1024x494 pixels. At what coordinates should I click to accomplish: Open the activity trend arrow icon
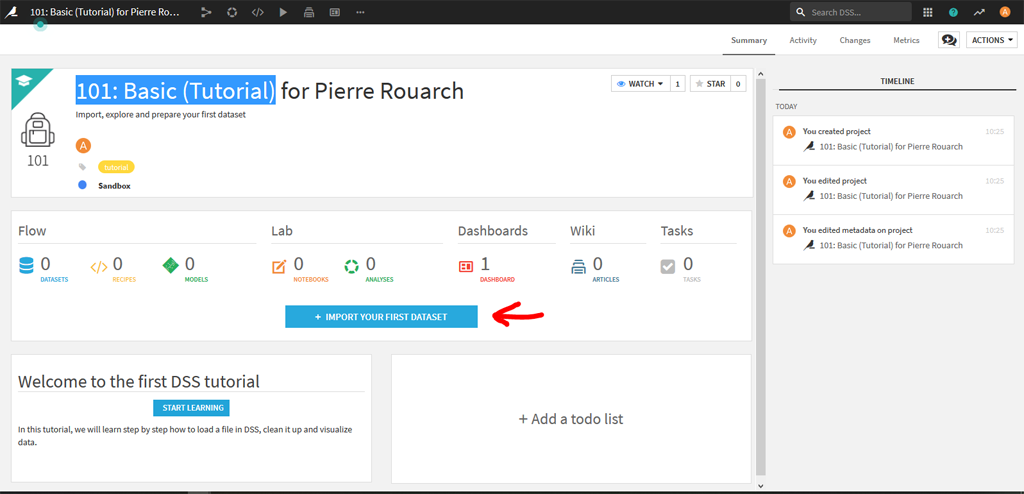click(x=979, y=12)
